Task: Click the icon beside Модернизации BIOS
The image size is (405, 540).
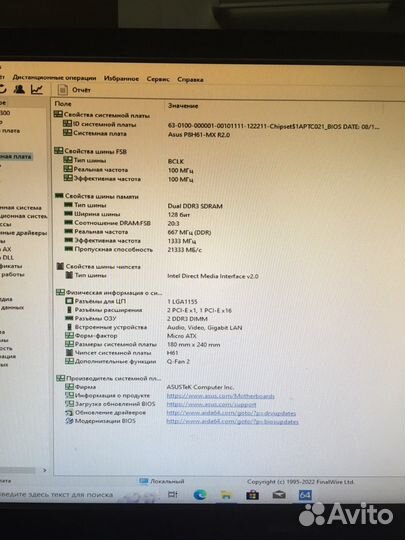Action: (69, 421)
